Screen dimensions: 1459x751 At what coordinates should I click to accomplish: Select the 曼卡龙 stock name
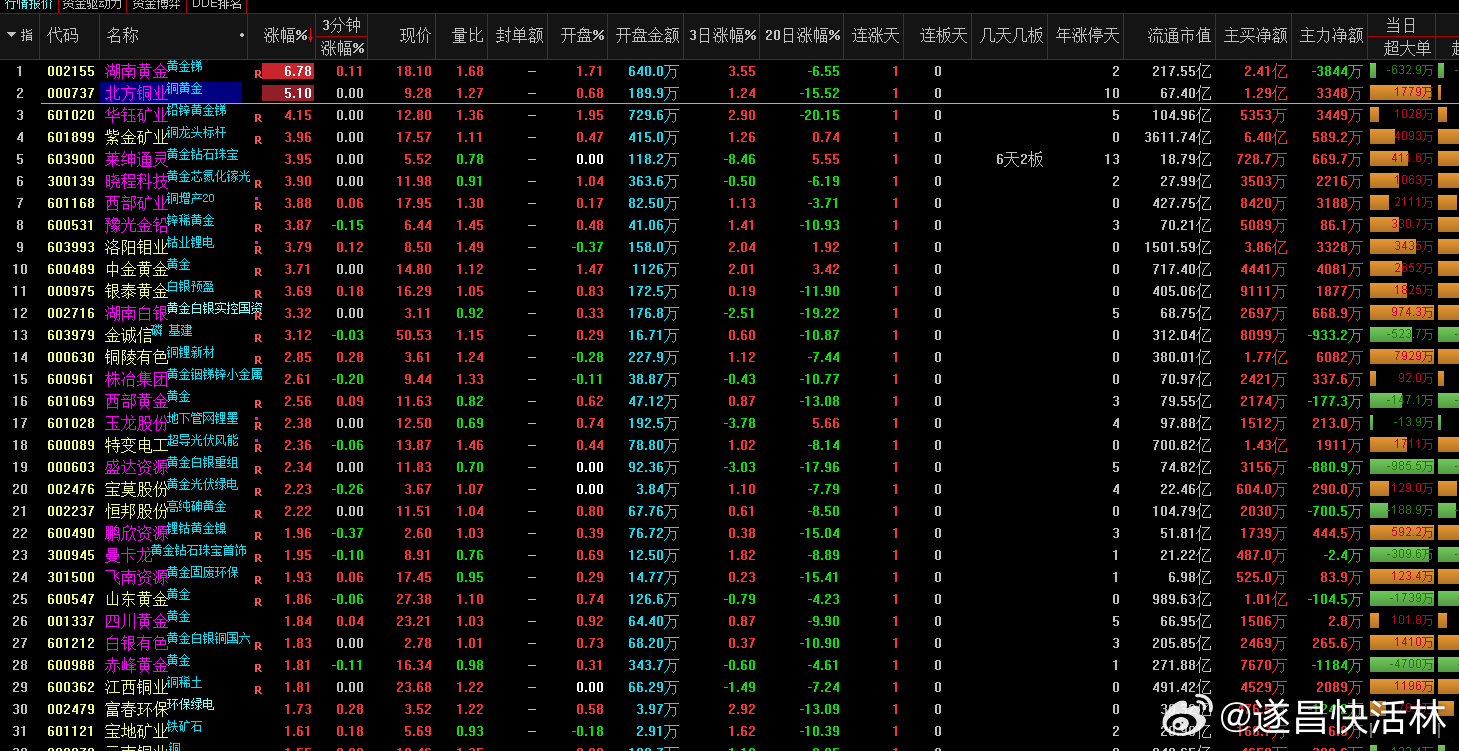[128, 555]
